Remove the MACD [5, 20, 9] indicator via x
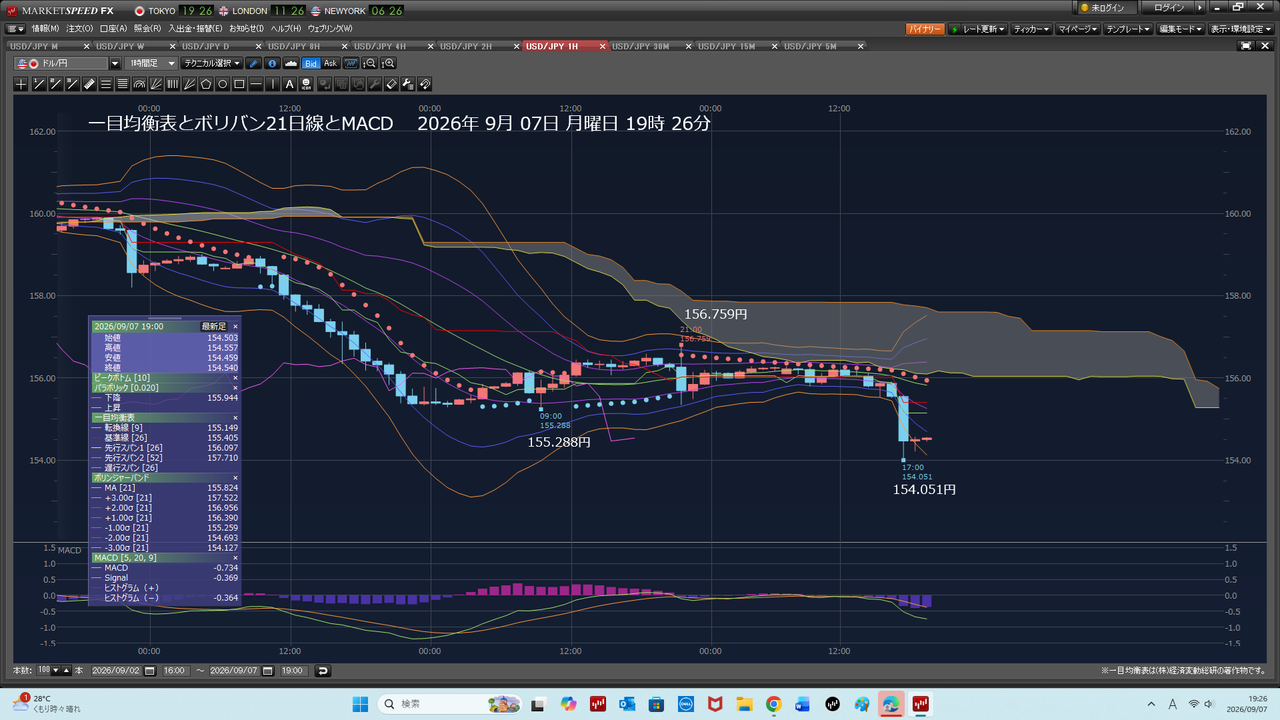 235,558
